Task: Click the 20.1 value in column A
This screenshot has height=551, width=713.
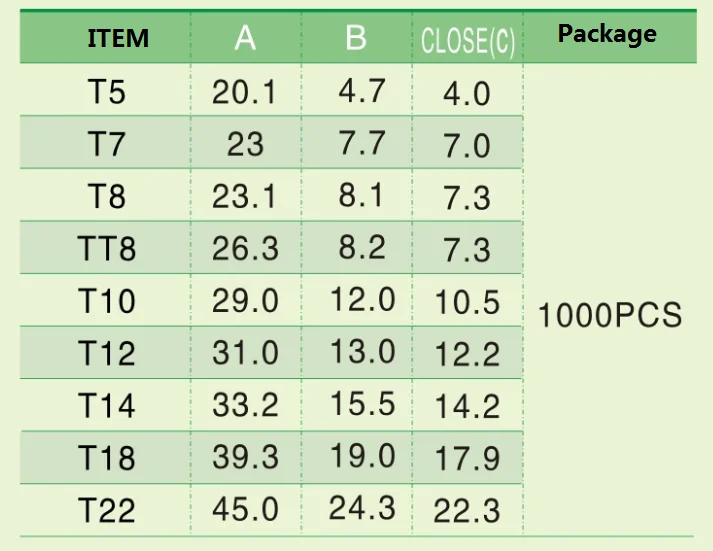Action: (244, 92)
